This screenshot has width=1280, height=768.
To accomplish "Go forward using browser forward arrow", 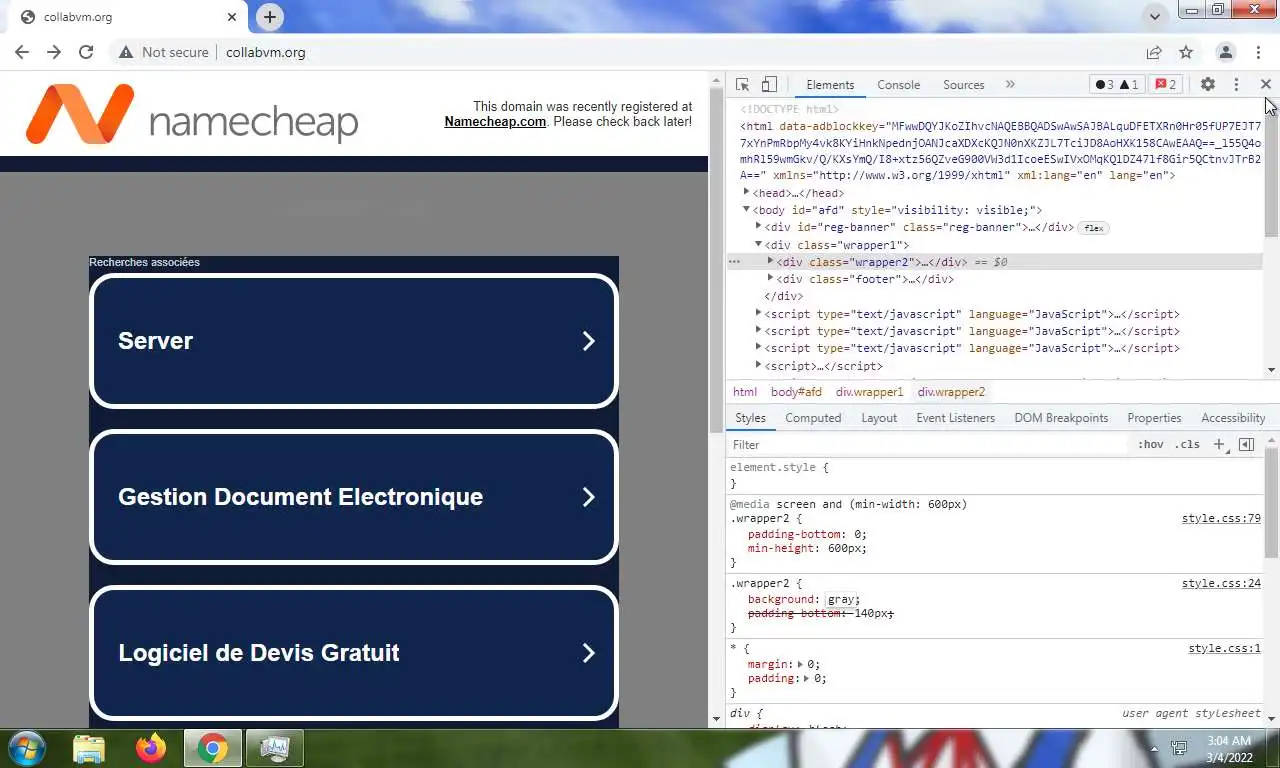I will coord(54,52).
